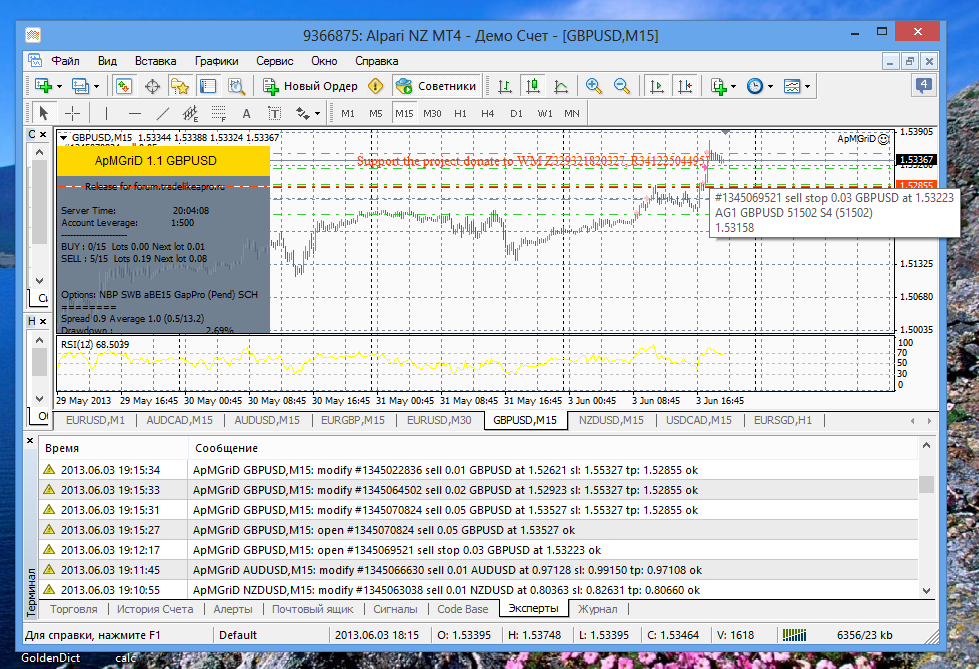Select the Fibonacci retracement tool
Viewport: 979px width, 669px height.
218,113
